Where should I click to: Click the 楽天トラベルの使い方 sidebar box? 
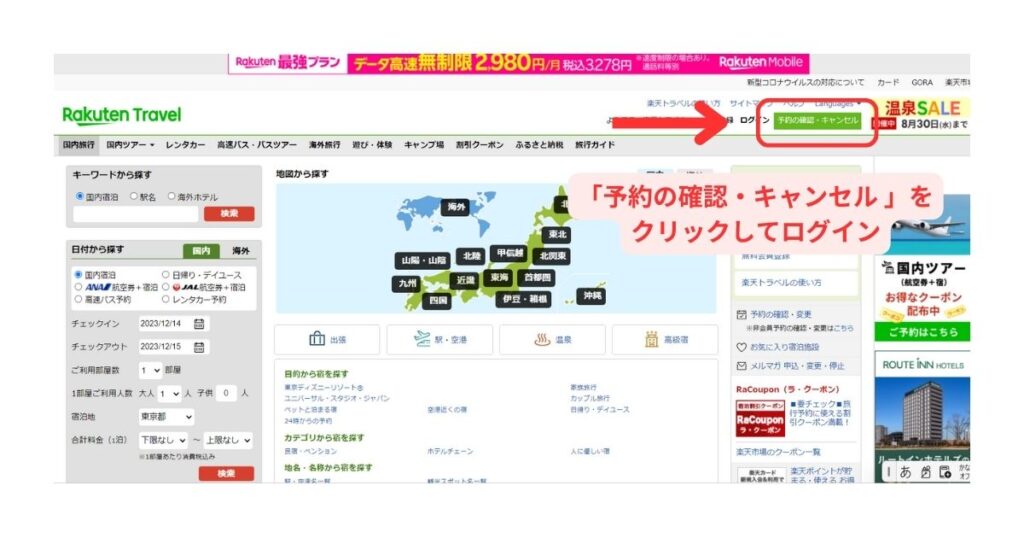click(x=796, y=283)
